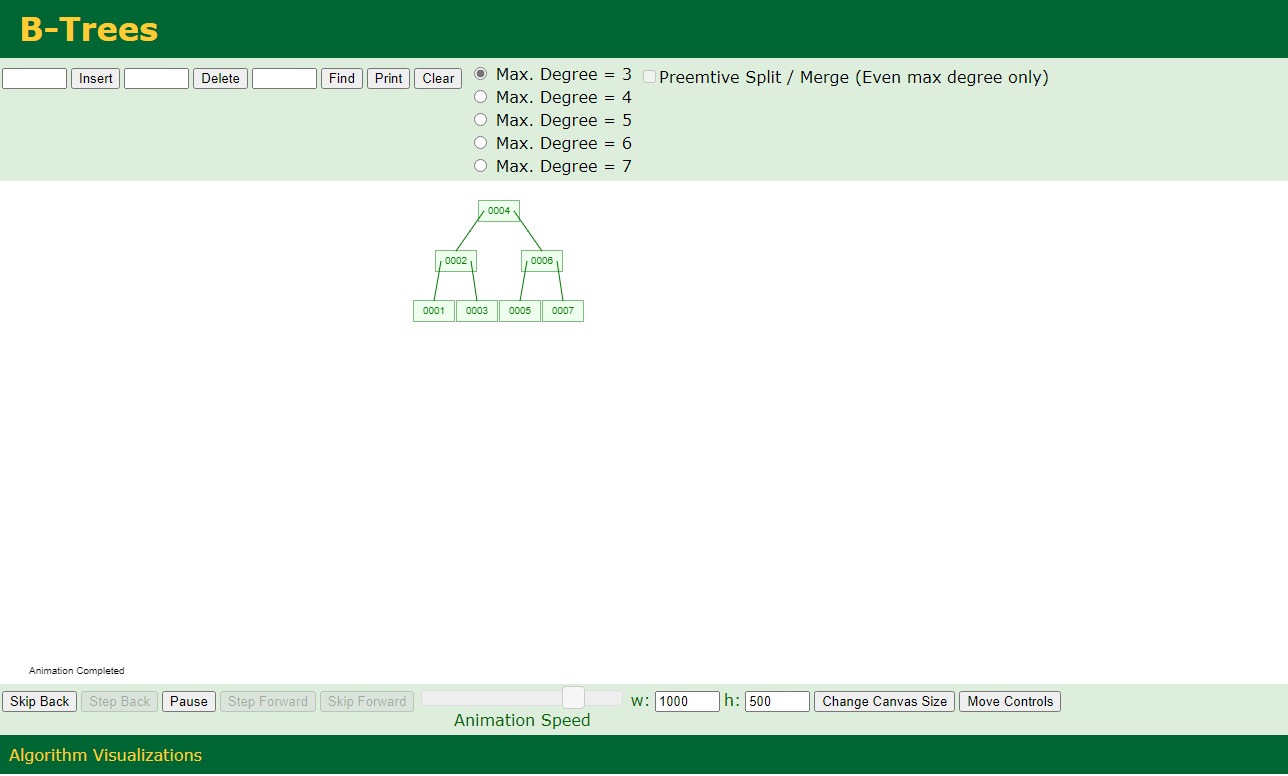This screenshot has width=1288, height=776.
Task: Enable Preemtive Split / Merge checkbox
Action: tap(649, 76)
